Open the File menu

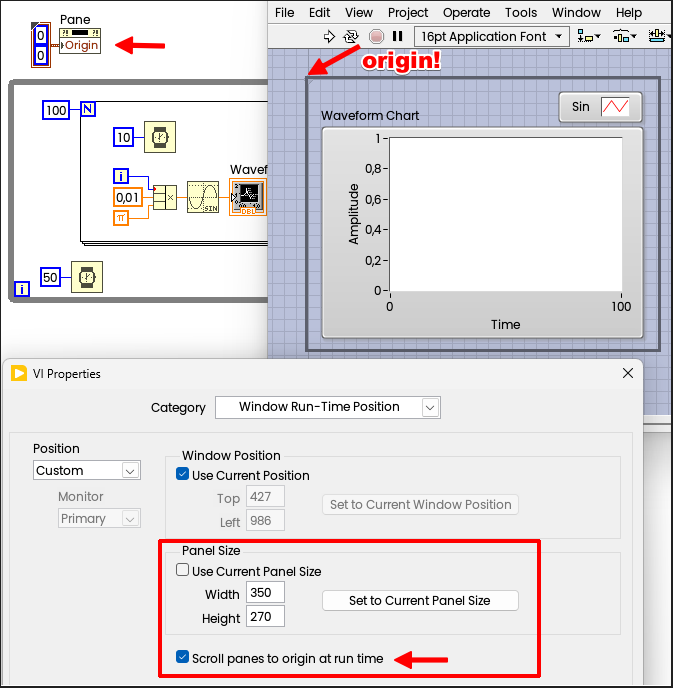pyautogui.click(x=284, y=13)
